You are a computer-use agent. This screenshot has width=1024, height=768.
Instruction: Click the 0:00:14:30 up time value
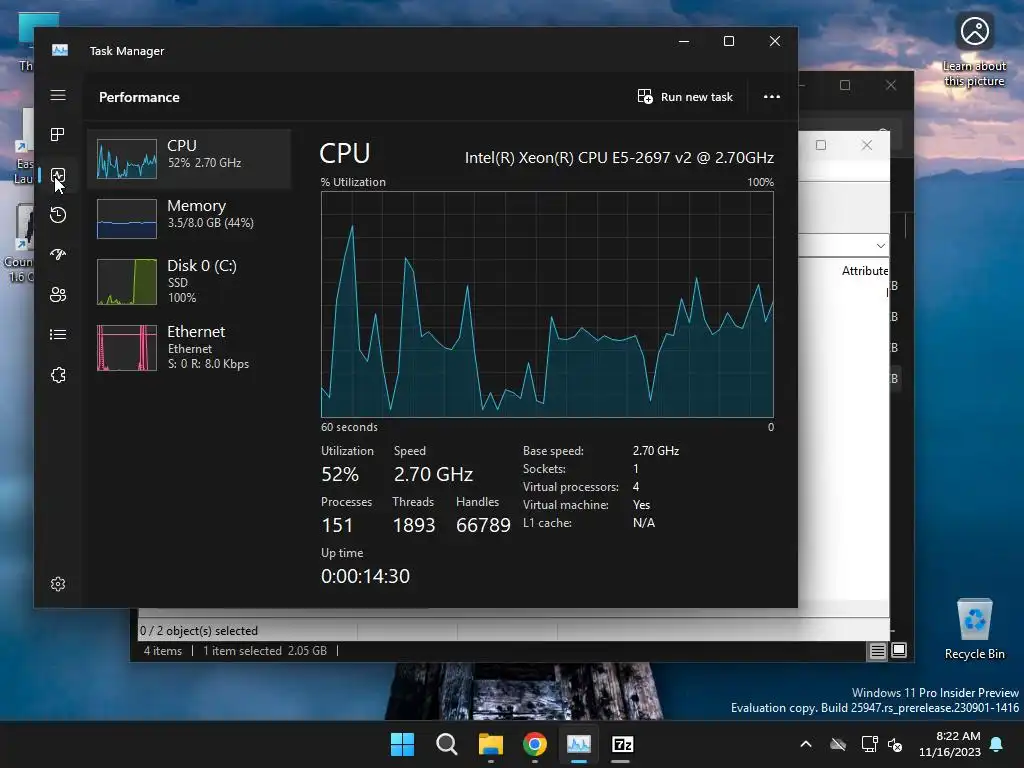coord(365,576)
